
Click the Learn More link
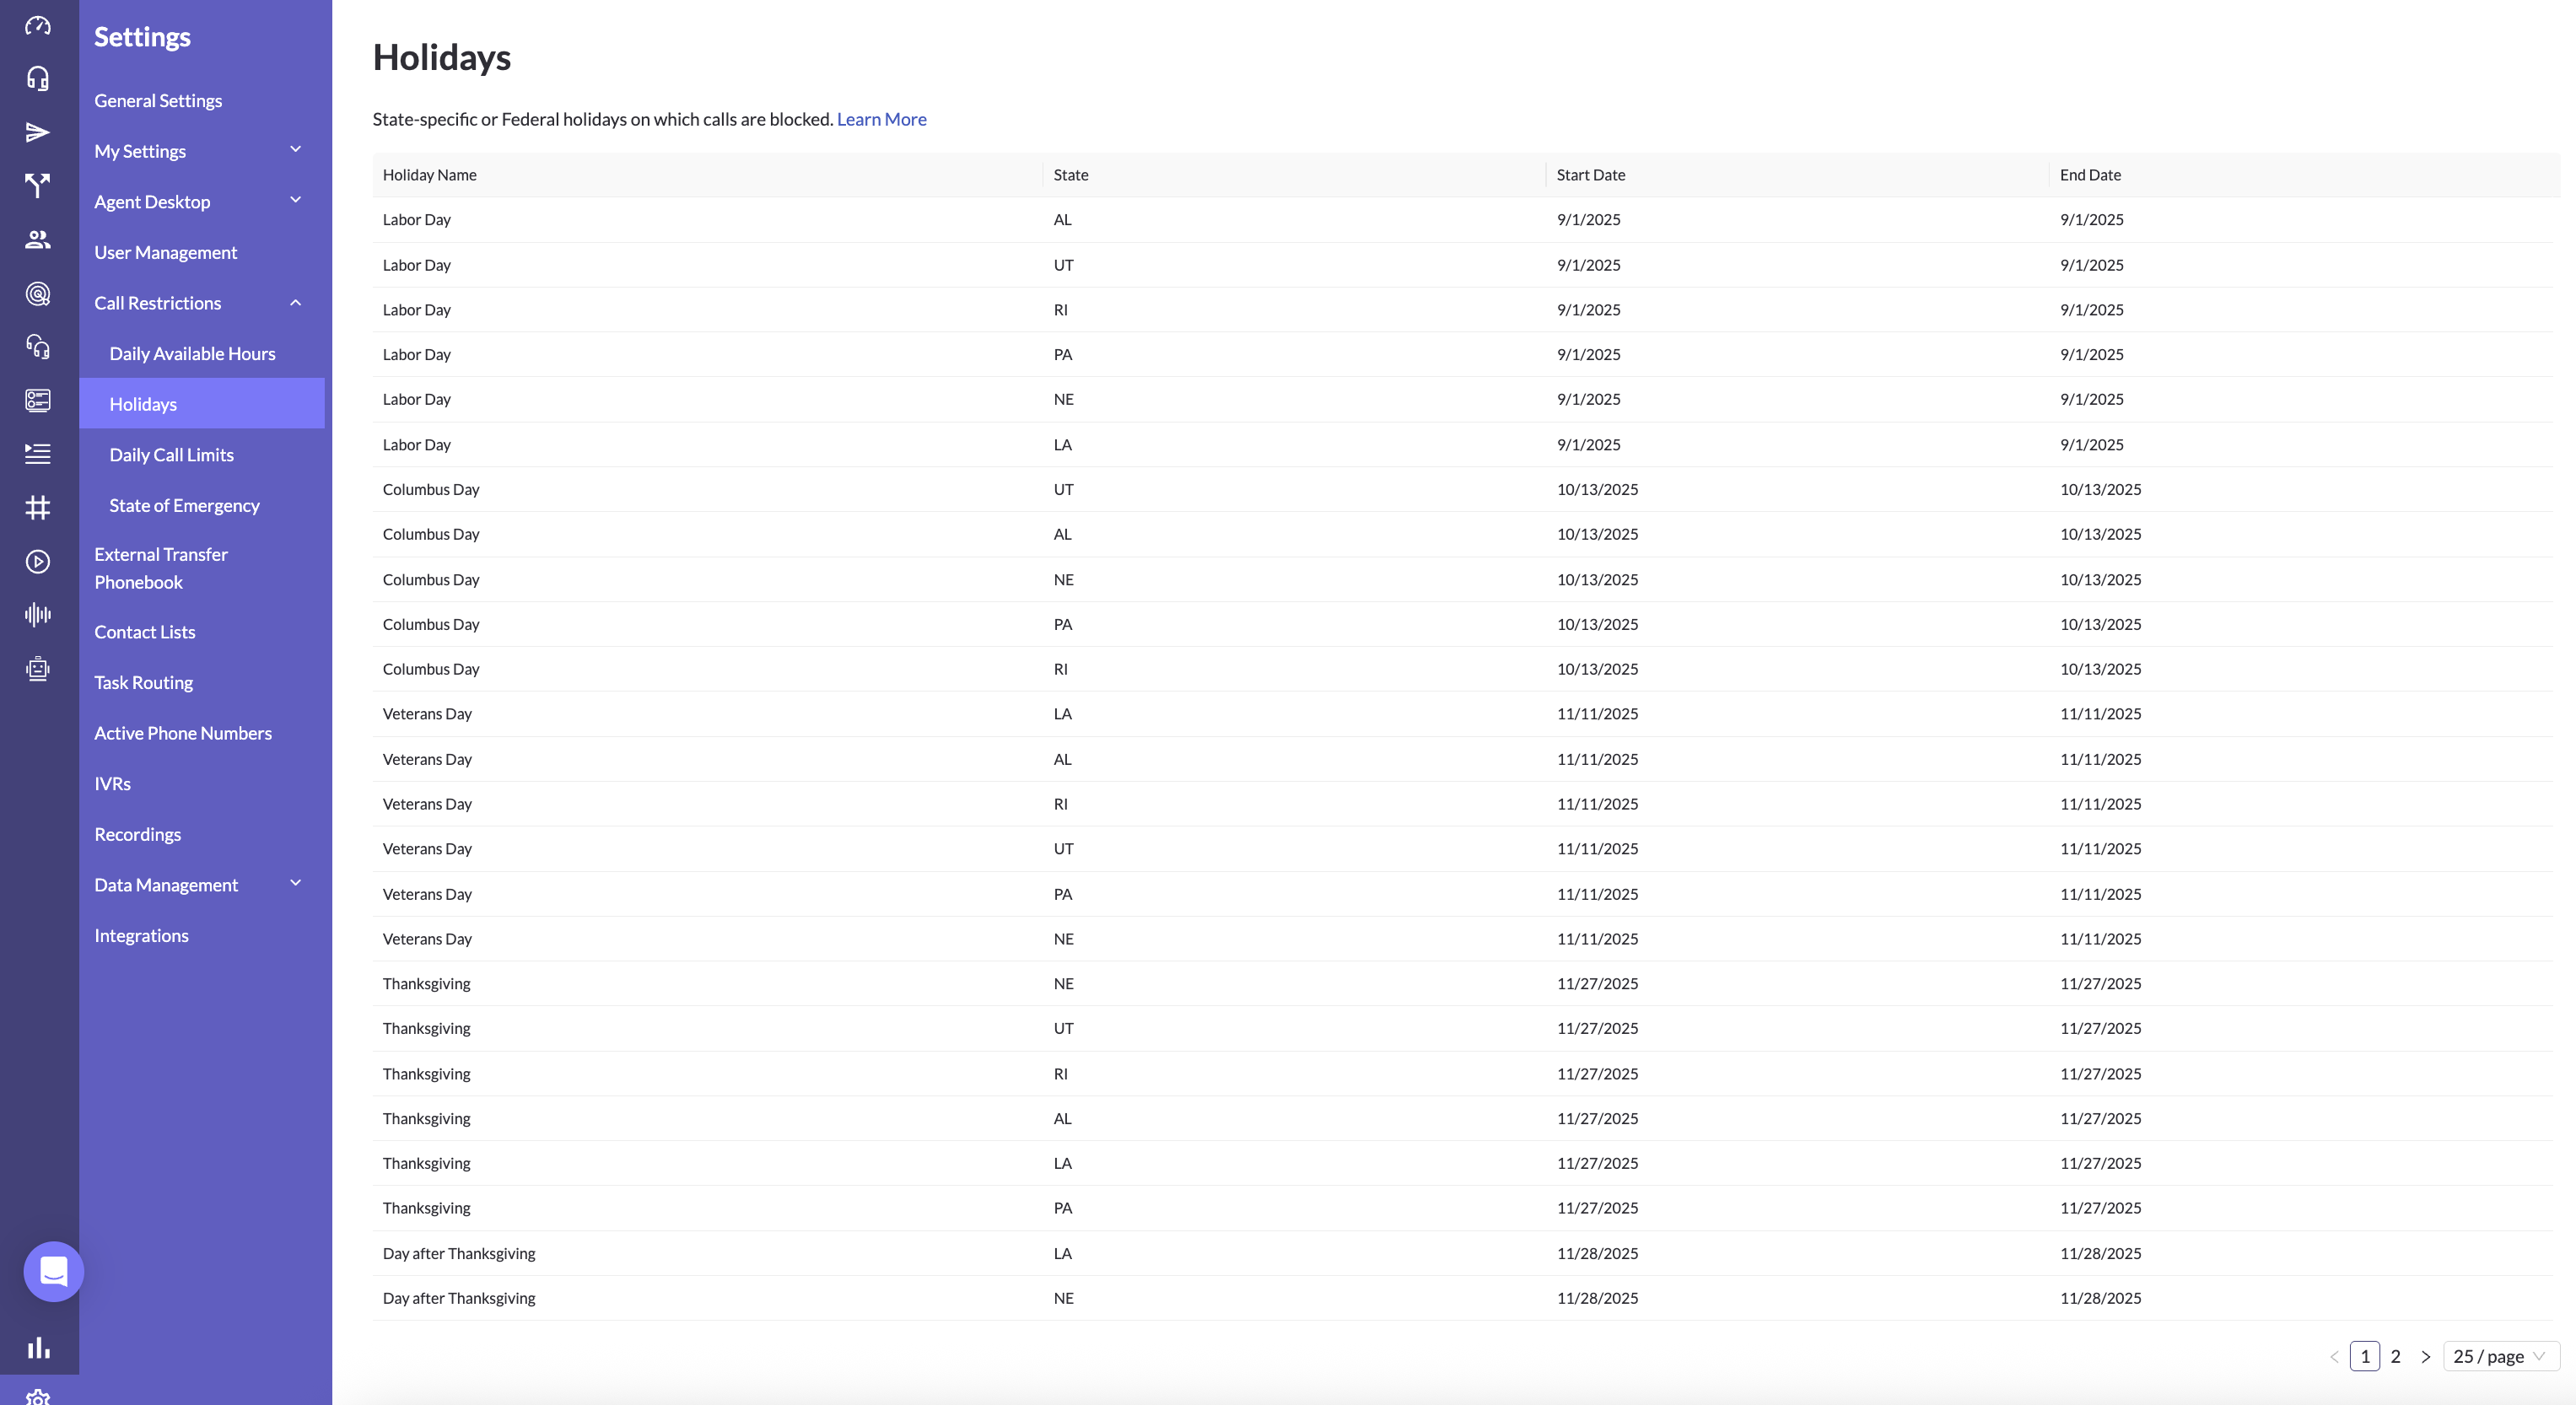[881, 119]
